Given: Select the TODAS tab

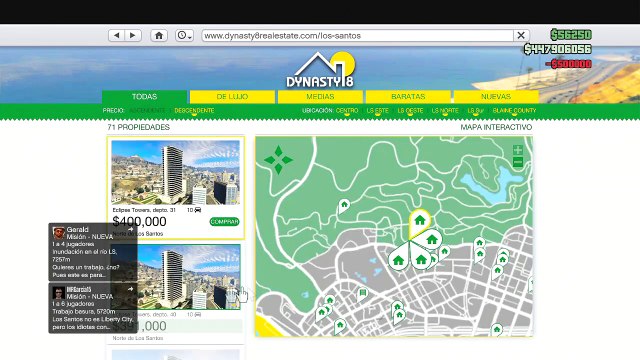Looking at the screenshot, I should point(144,97).
